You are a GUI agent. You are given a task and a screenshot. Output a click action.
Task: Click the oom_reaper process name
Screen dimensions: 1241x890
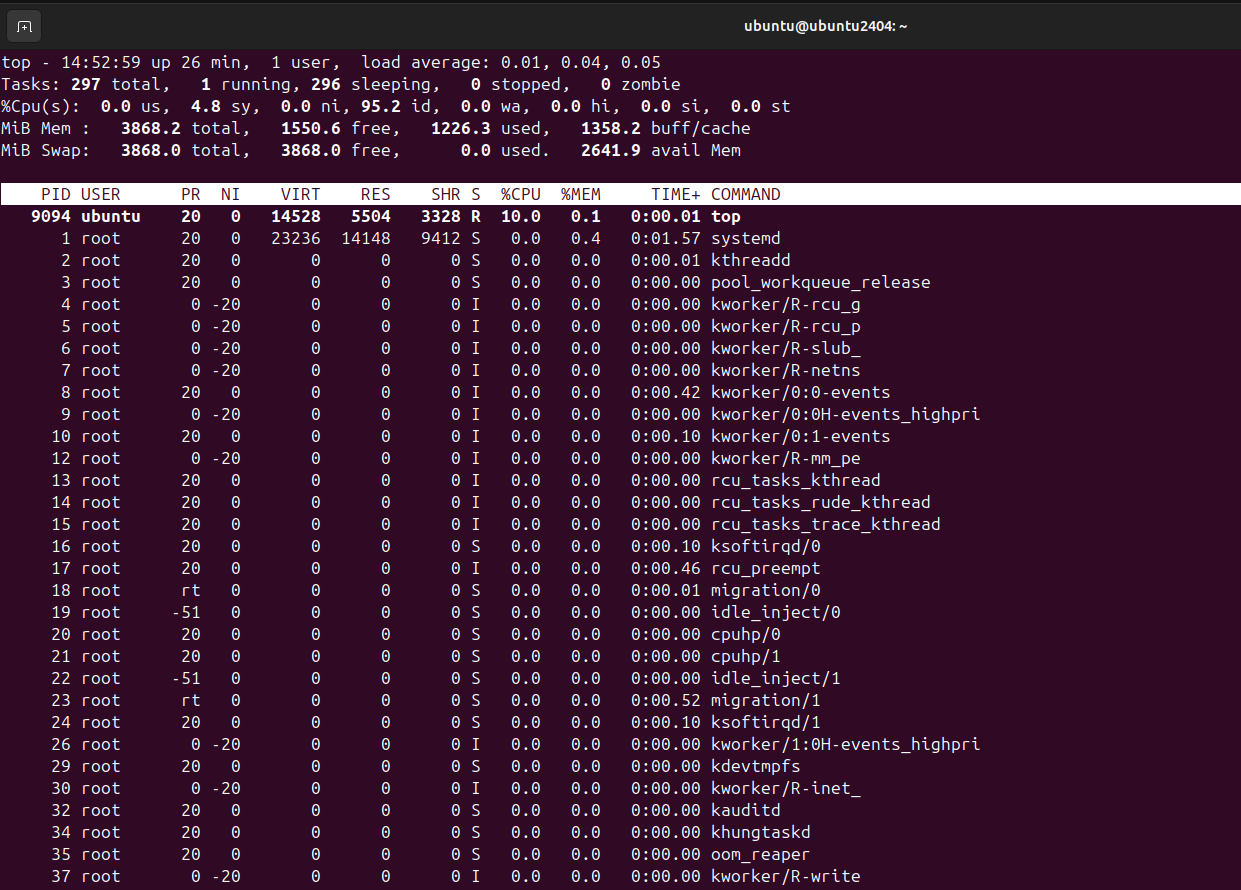(x=760, y=854)
